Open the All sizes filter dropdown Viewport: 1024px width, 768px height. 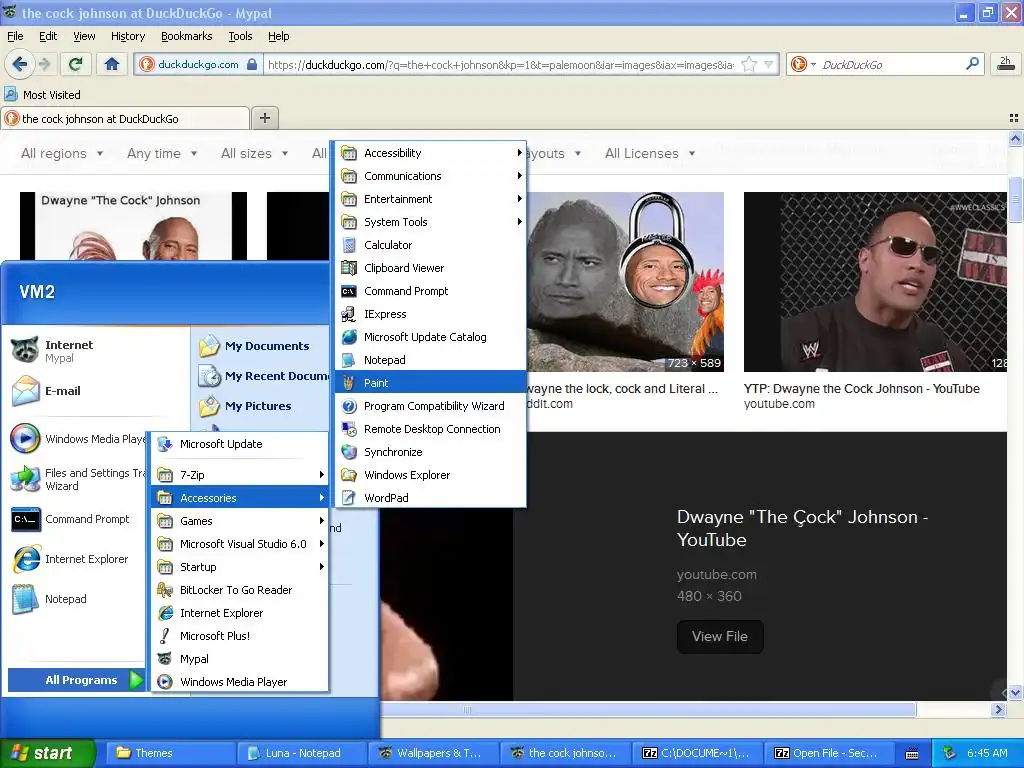tap(254, 153)
